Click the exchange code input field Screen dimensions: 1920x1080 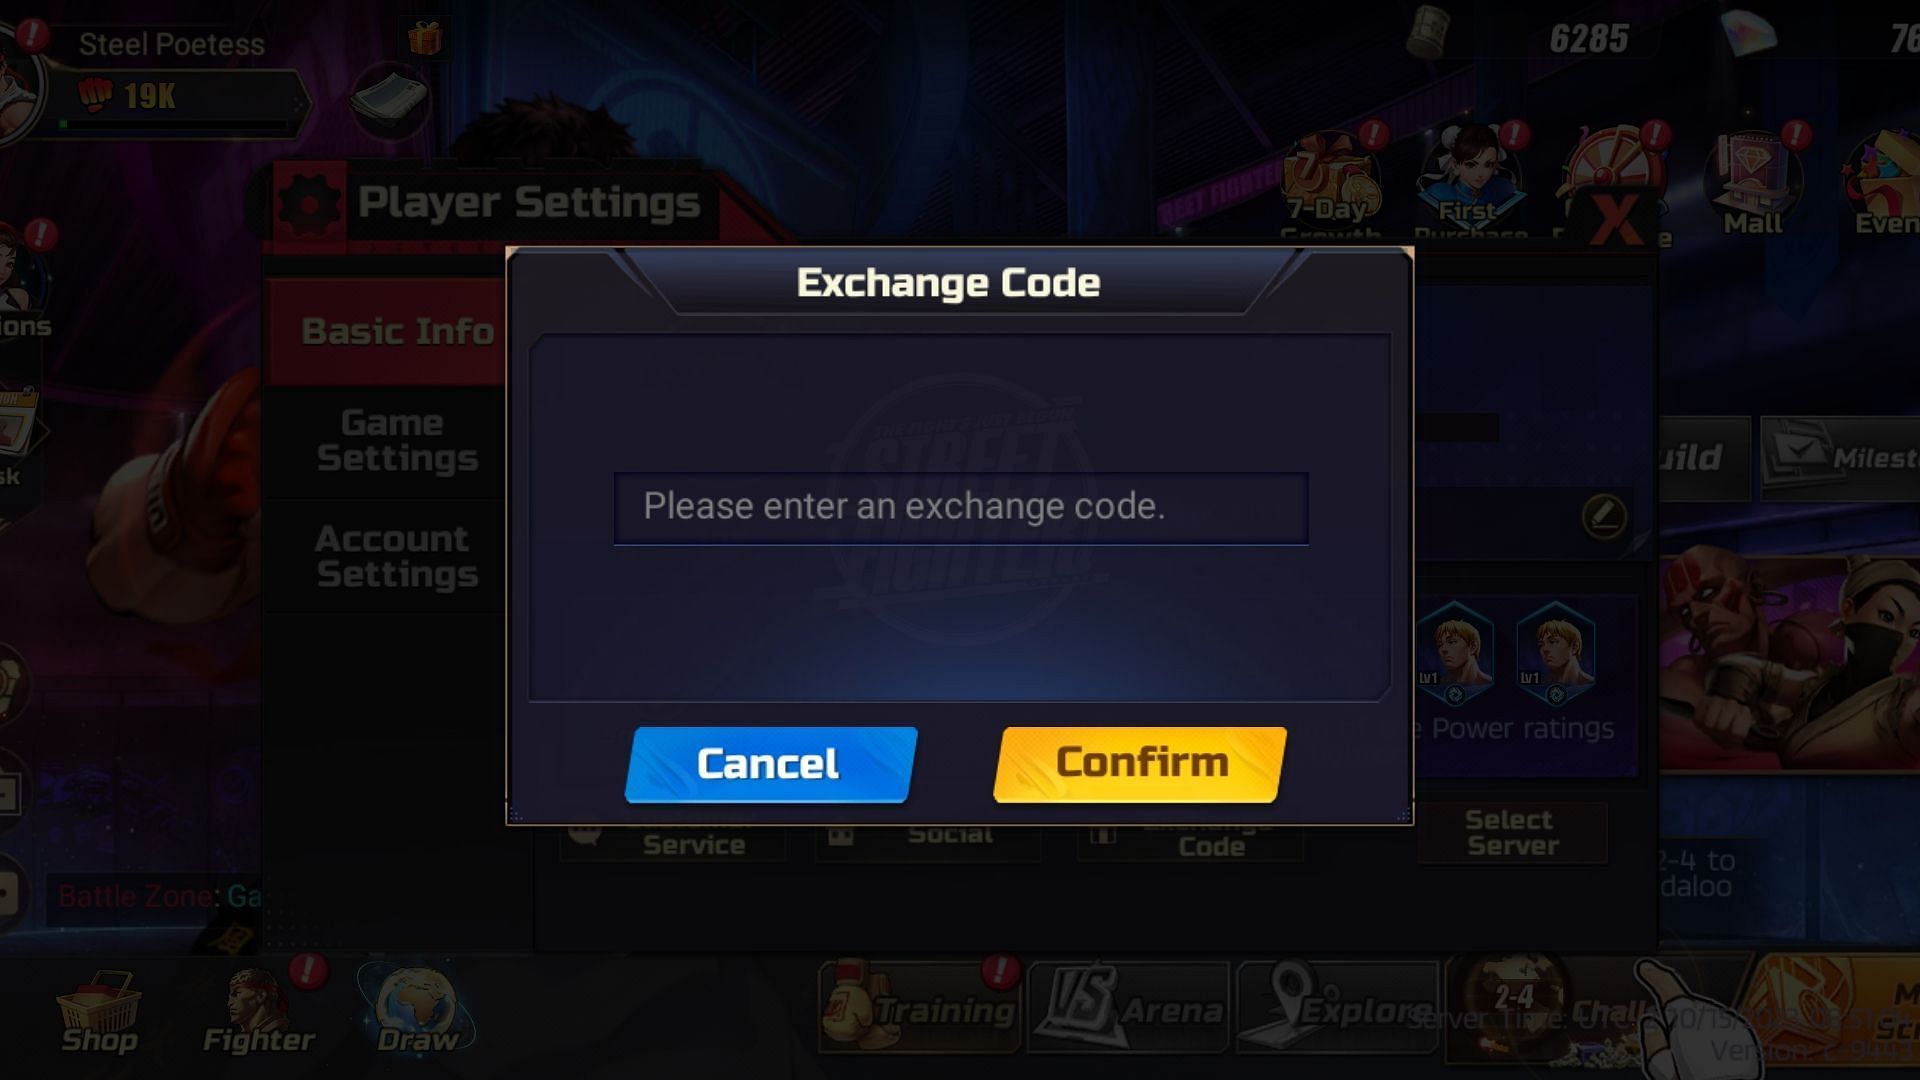click(959, 505)
